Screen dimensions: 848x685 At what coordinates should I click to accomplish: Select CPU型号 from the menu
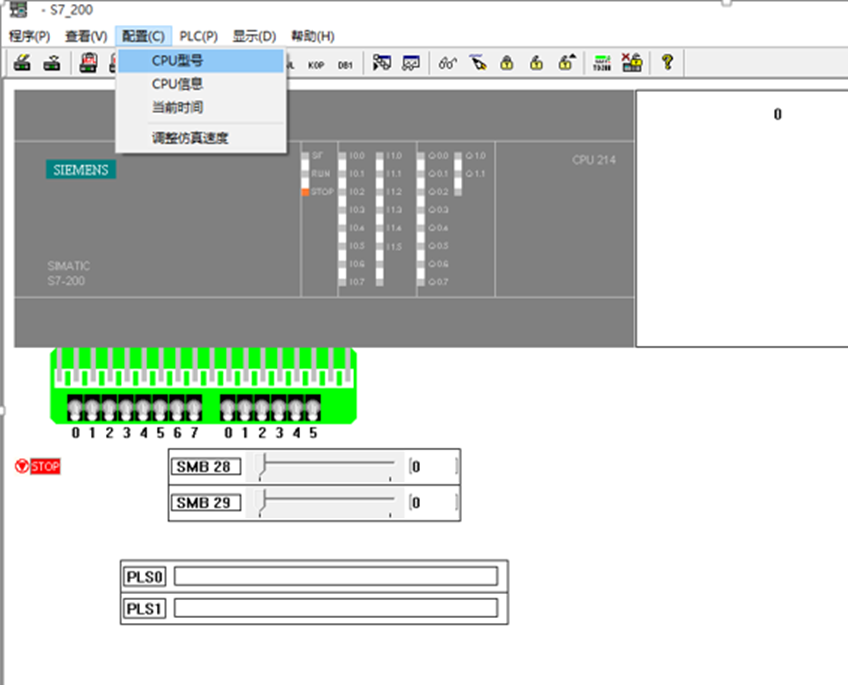pos(201,61)
